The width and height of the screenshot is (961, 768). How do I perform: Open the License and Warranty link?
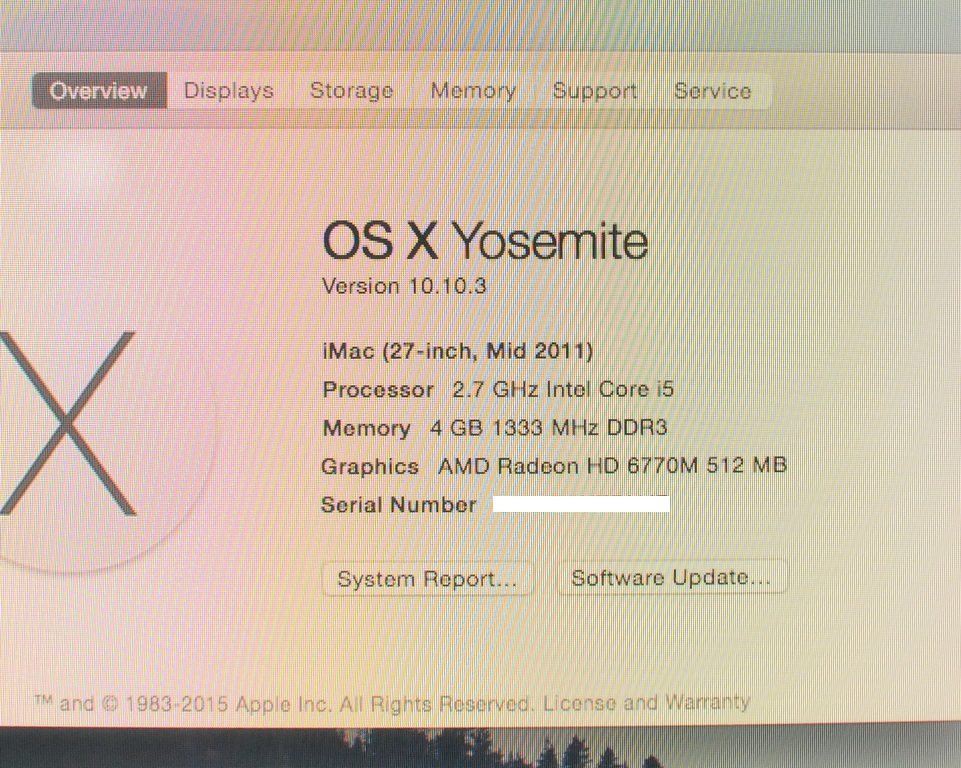(x=647, y=702)
